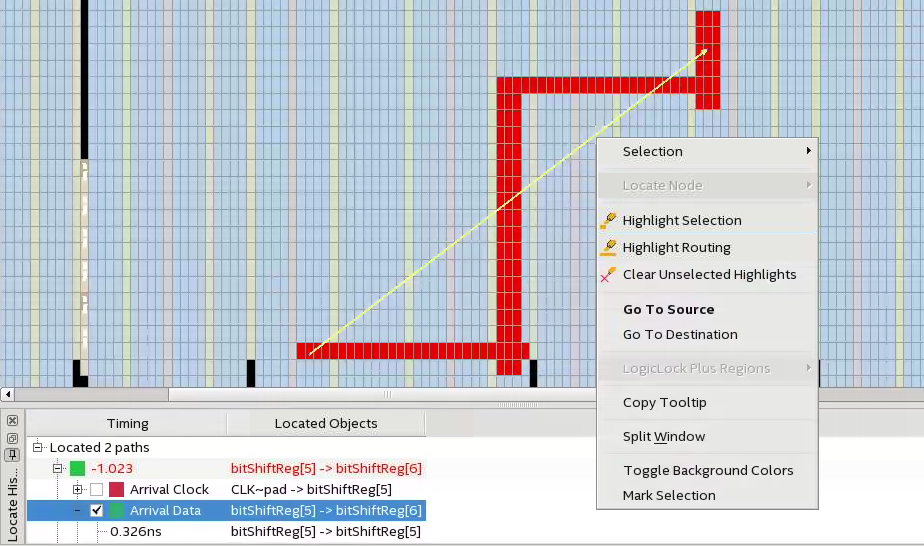The width and height of the screenshot is (924, 546).
Task: Click green swatch next to -1.023
Action: pyautogui.click(x=77, y=468)
